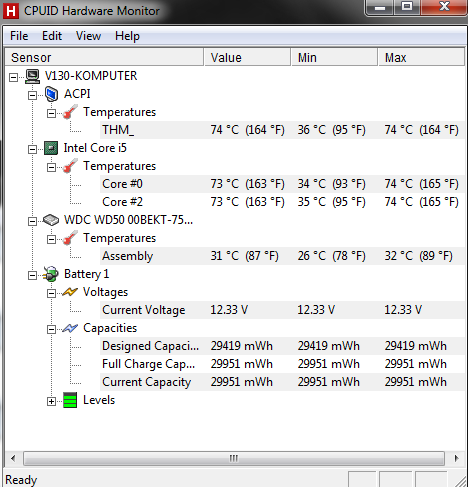Expand the Levels group

coord(51,402)
